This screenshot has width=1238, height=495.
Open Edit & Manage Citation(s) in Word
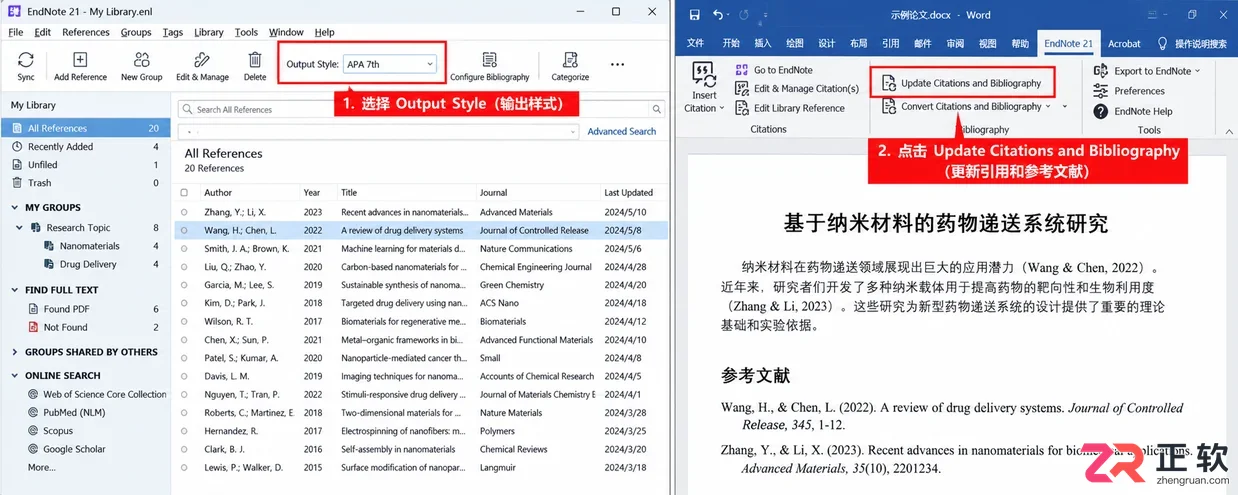click(797, 89)
